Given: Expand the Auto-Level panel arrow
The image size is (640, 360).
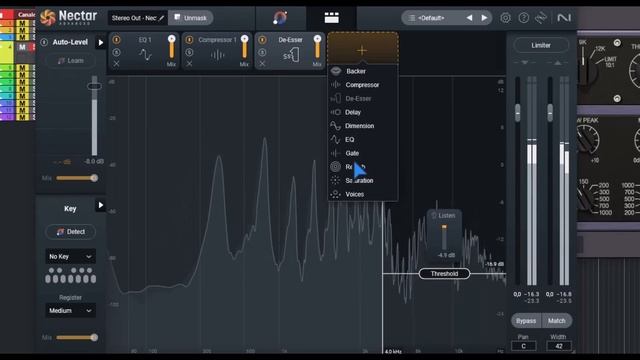Looking at the screenshot, I should [x=100, y=42].
